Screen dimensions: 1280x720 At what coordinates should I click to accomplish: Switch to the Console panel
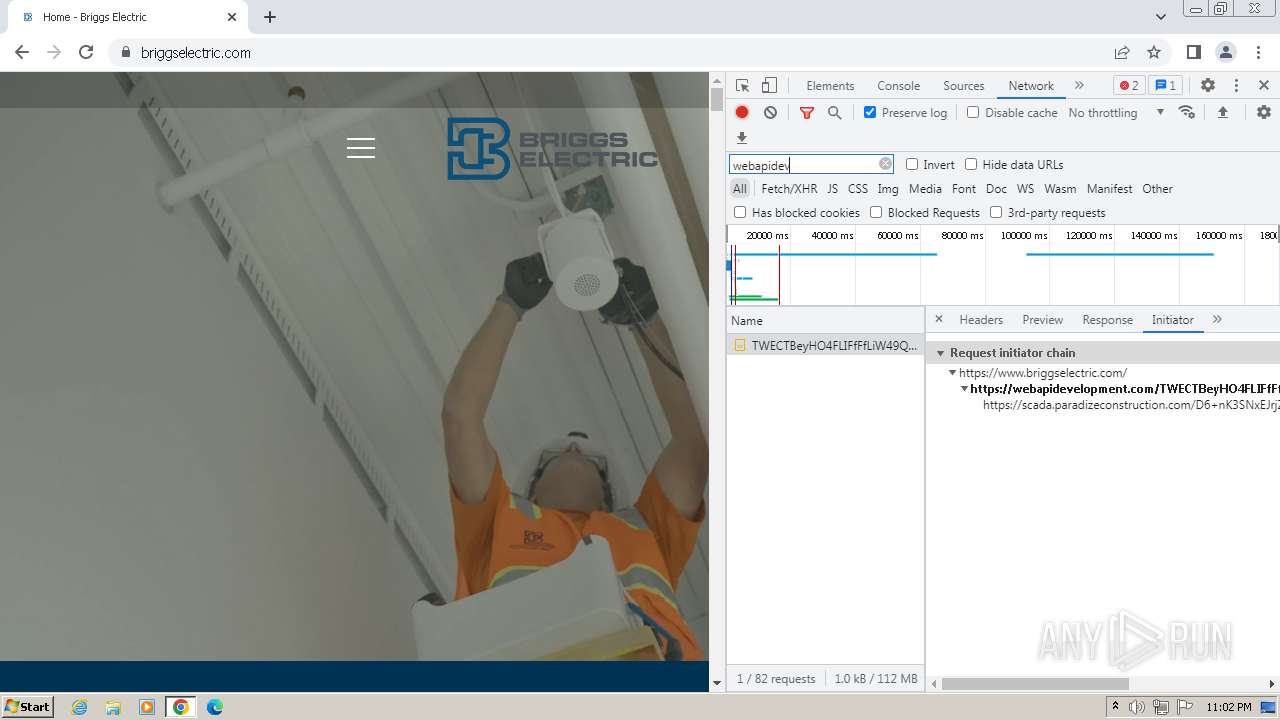click(x=898, y=86)
